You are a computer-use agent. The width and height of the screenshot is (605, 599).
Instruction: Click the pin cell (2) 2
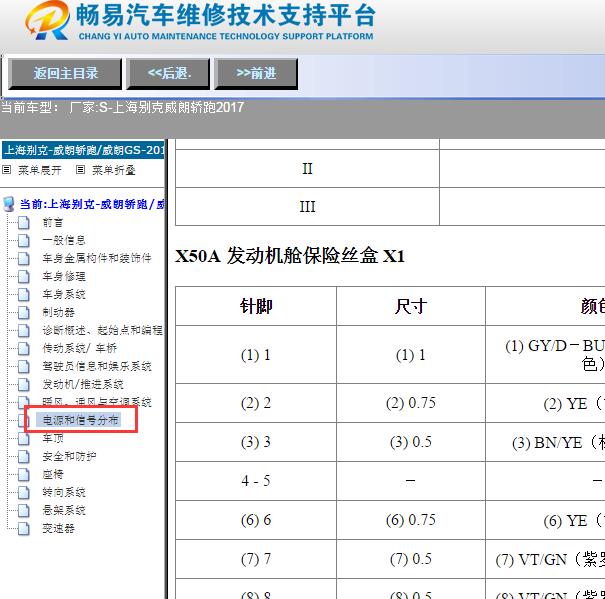coord(256,403)
